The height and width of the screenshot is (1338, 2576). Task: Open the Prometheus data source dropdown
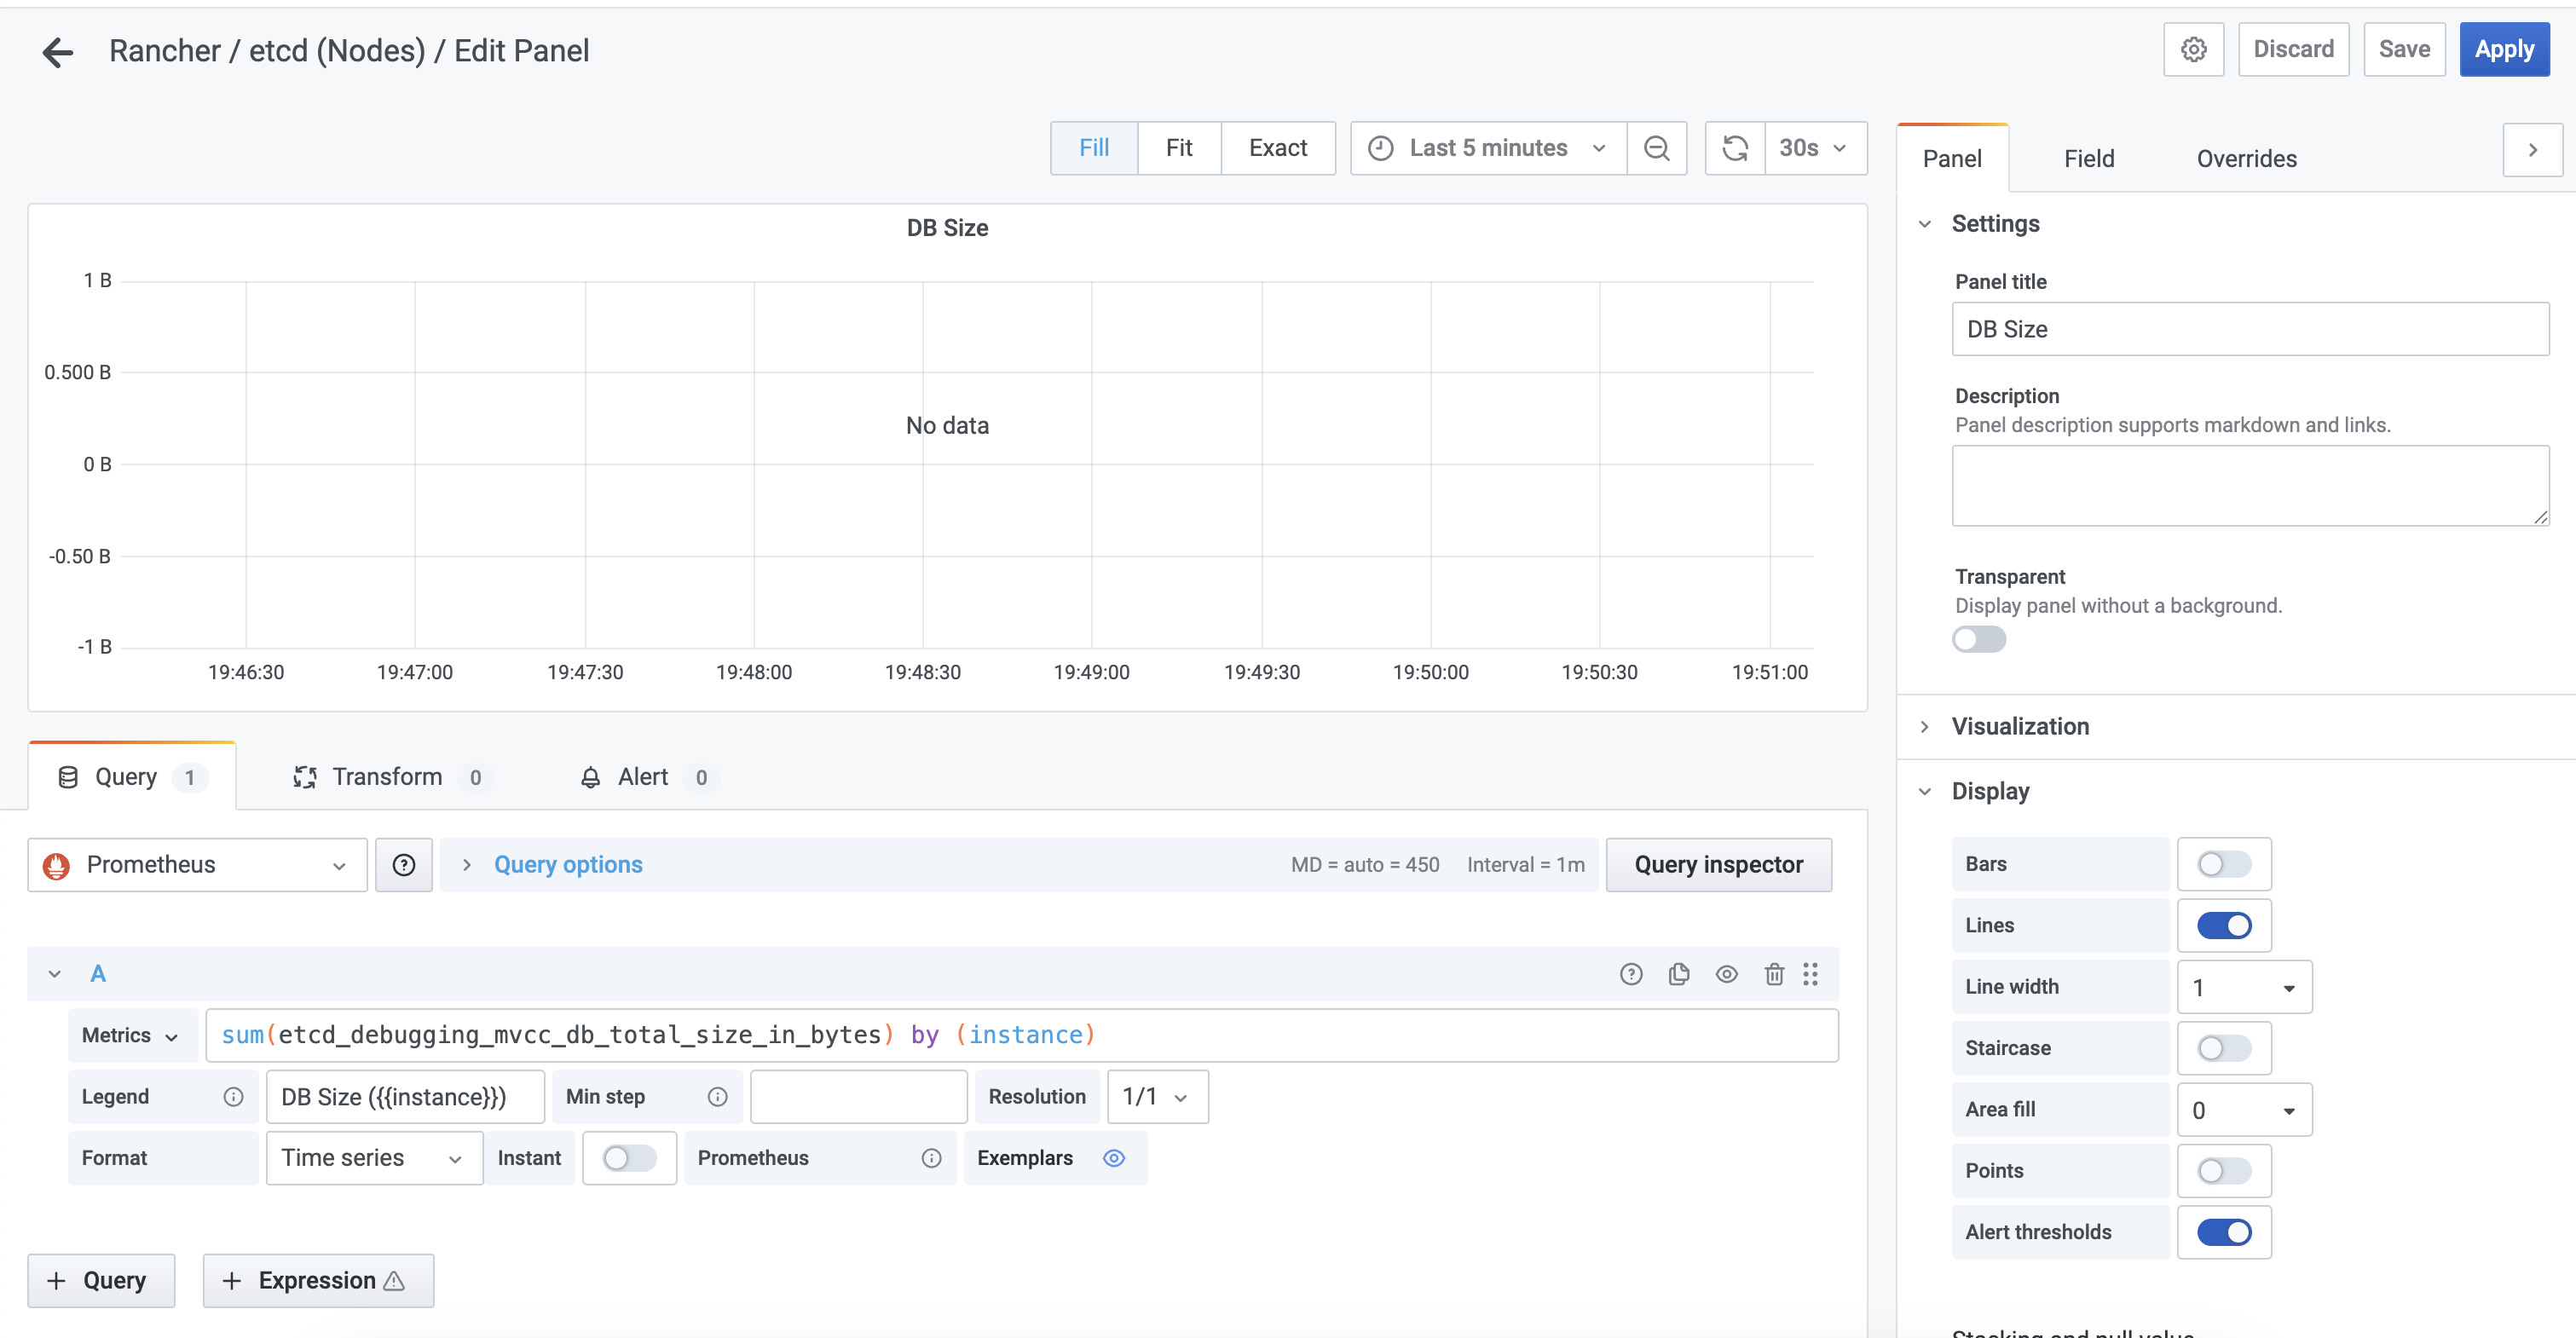[x=197, y=865]
